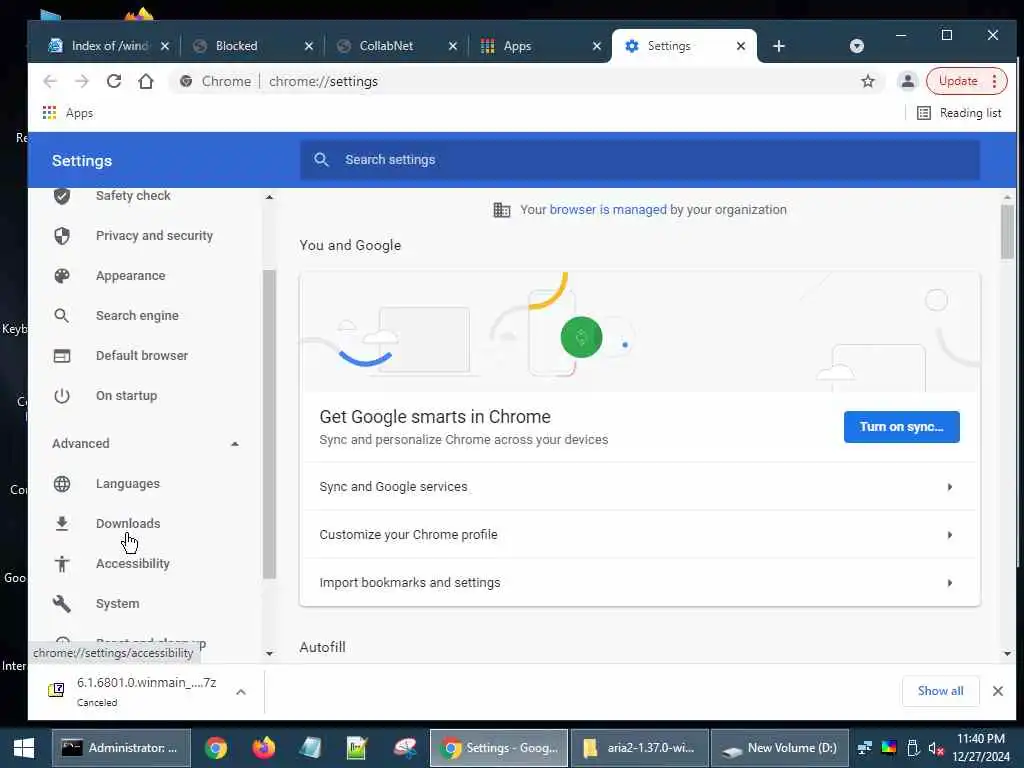Click the managed organization building icon

[502, 210]
